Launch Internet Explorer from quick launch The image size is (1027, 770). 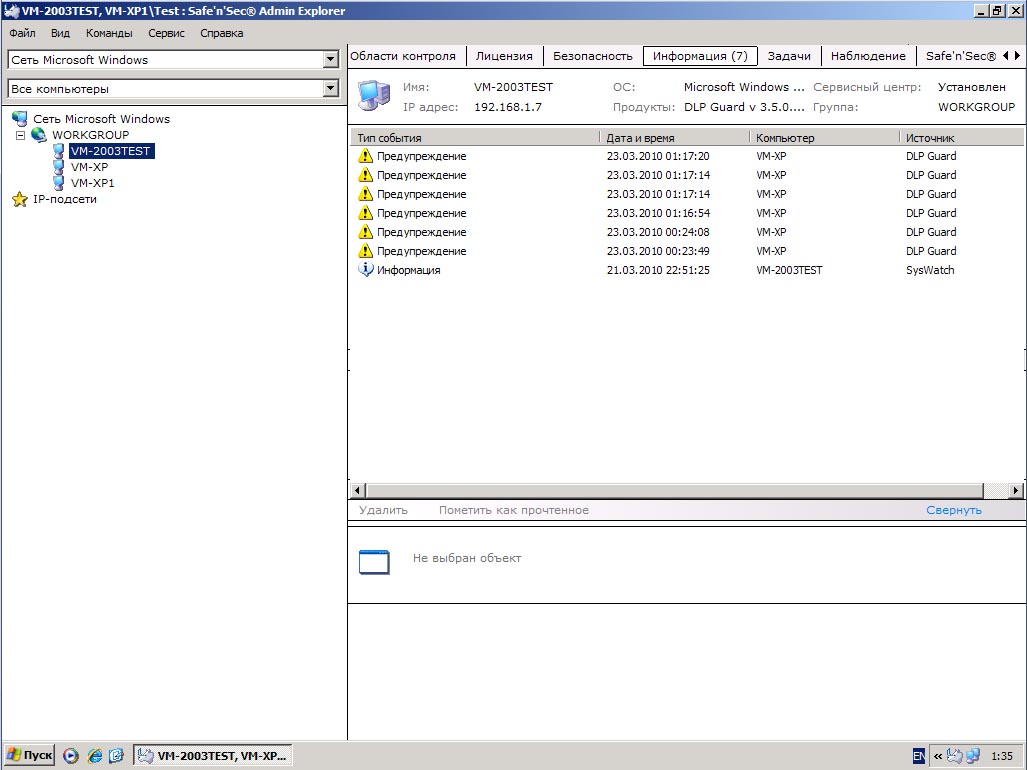coord(94,756)
